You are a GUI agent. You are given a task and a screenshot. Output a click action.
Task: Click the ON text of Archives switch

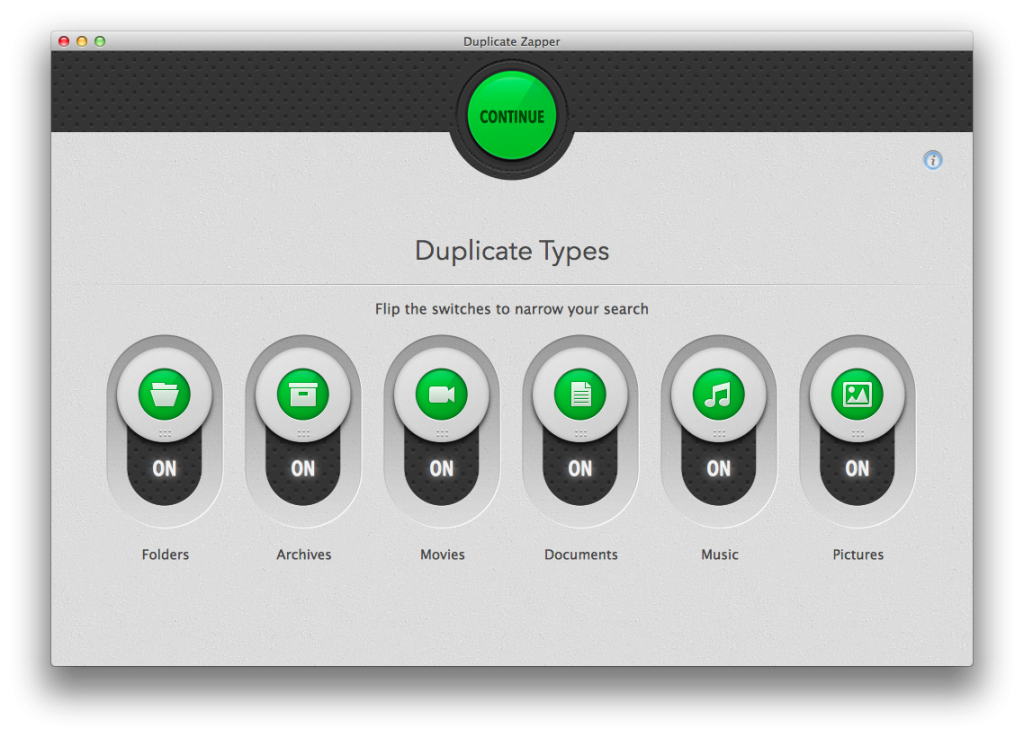click(303, 468)
